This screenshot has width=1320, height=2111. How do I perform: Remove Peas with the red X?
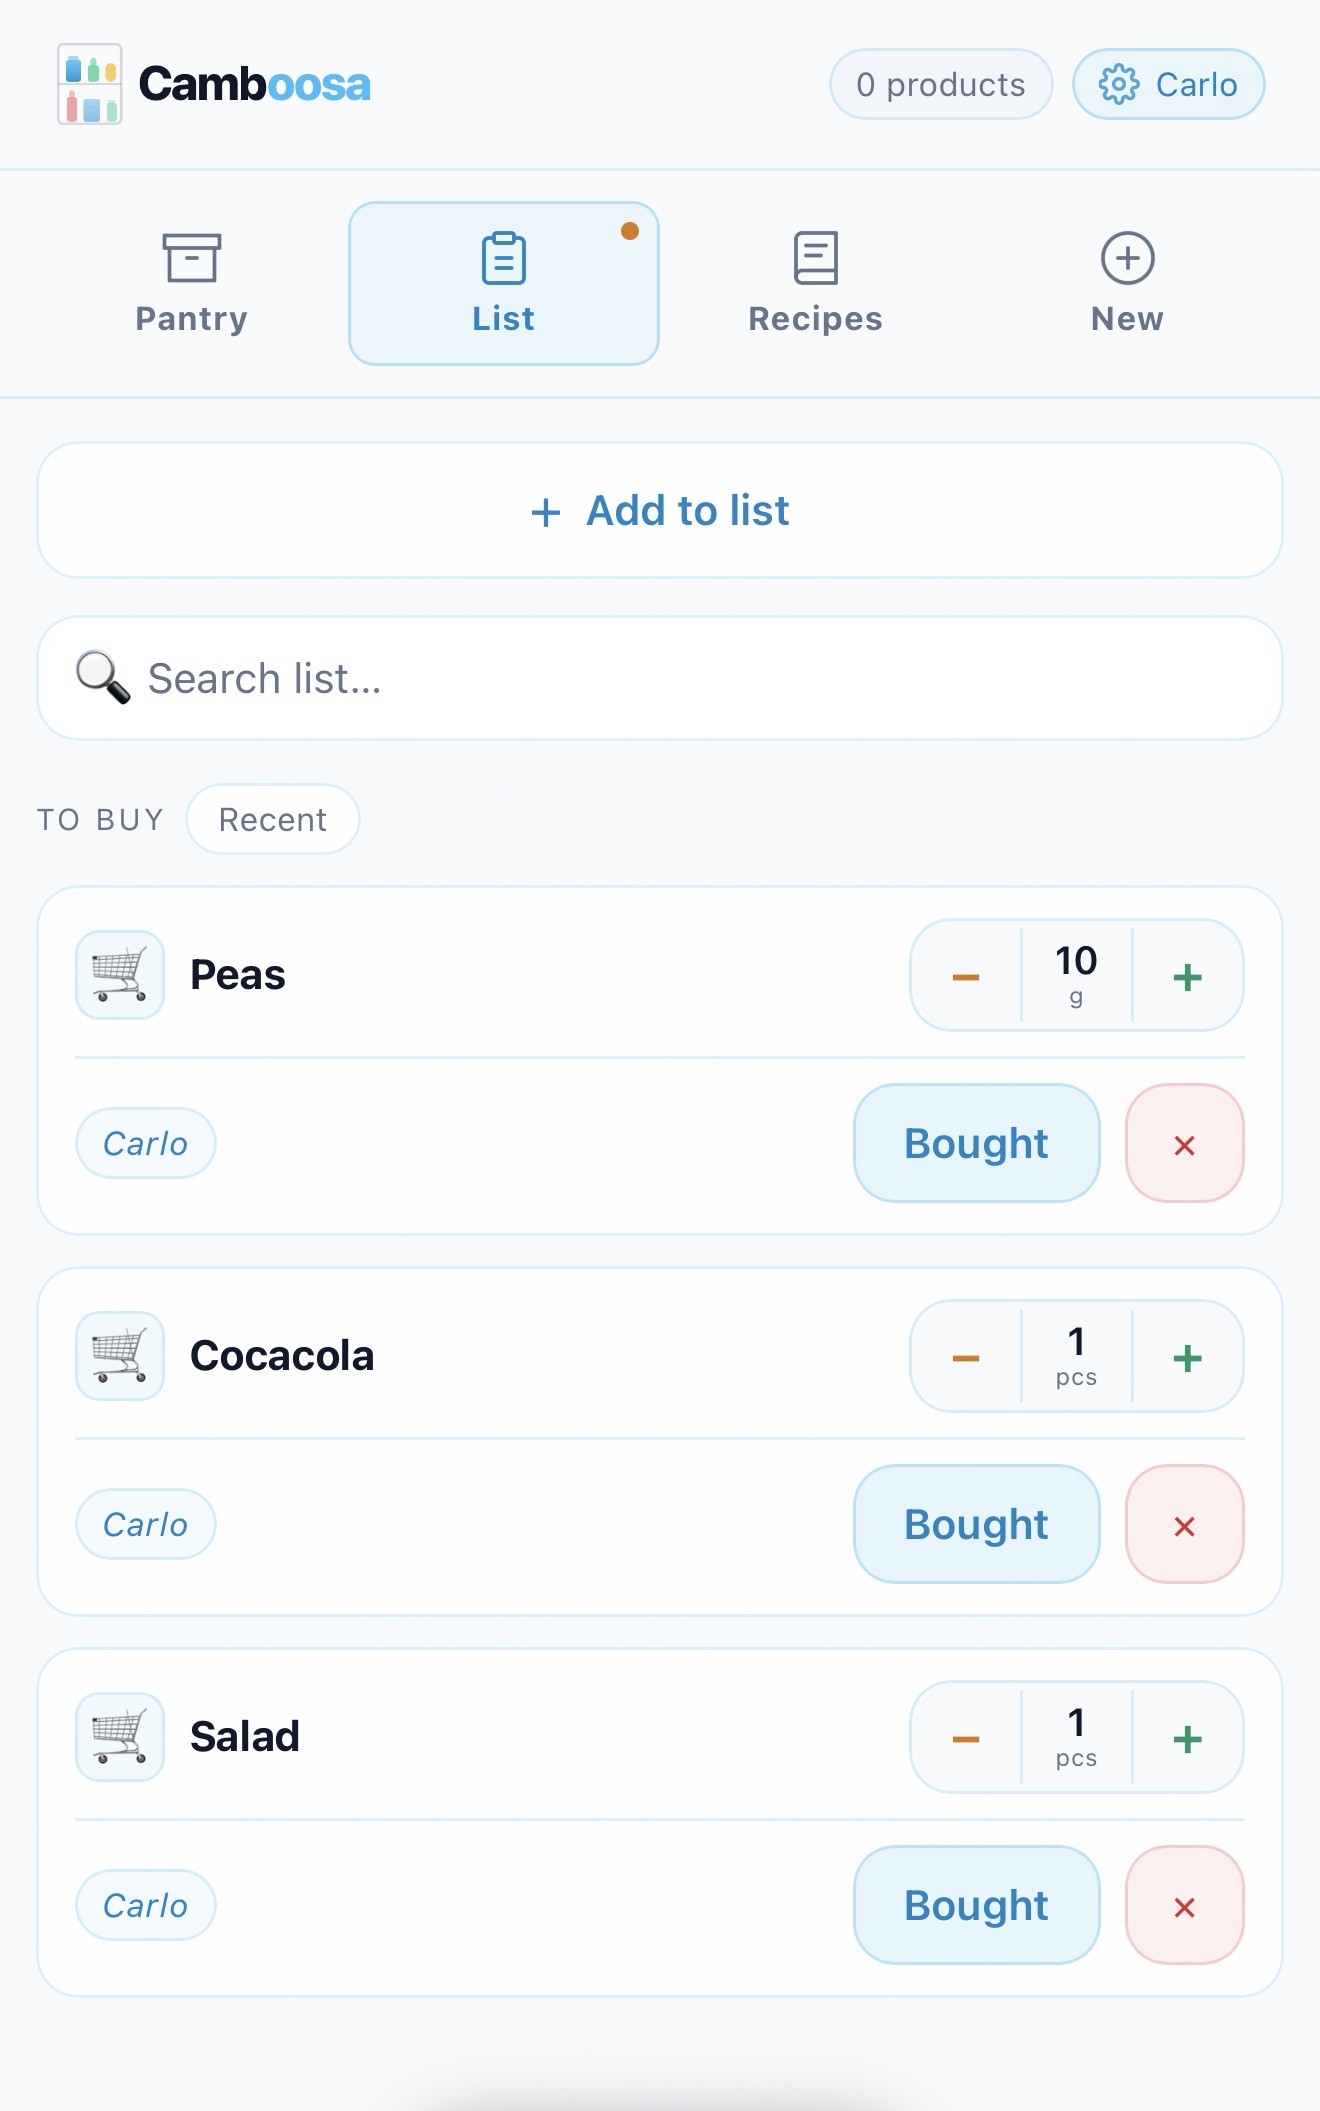(x=1184, y=1144)
